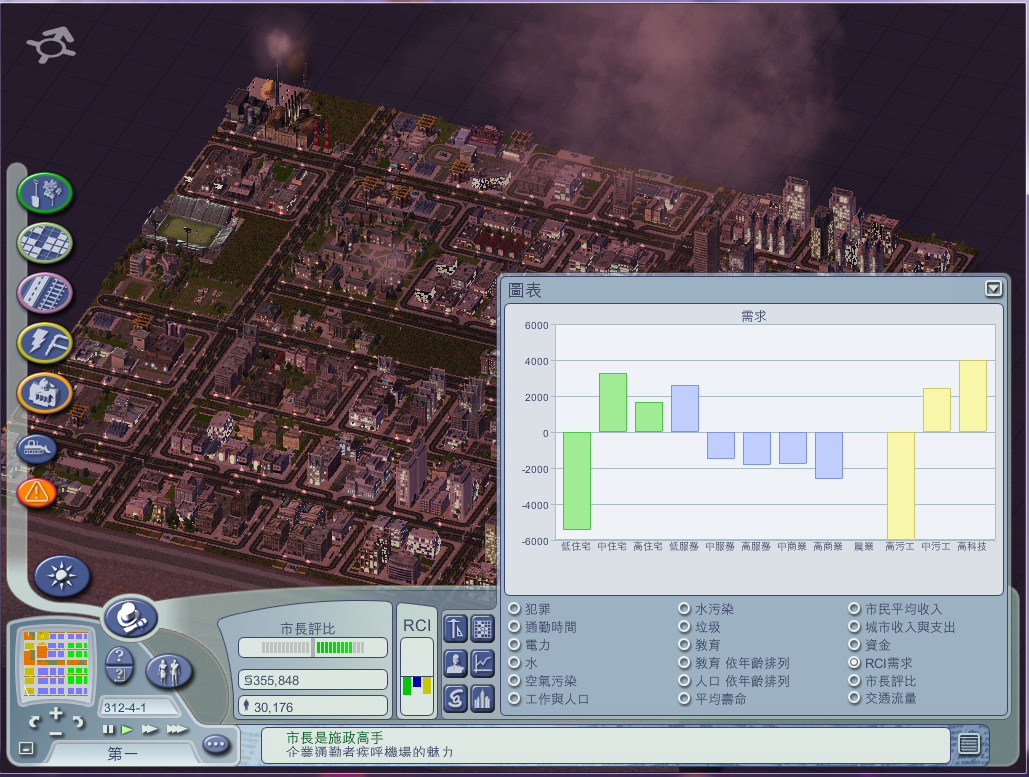The height and width of the screenshot is (777, 1029).
Task: Open the budget panel showing §355,848
Action: pos(313,680)
